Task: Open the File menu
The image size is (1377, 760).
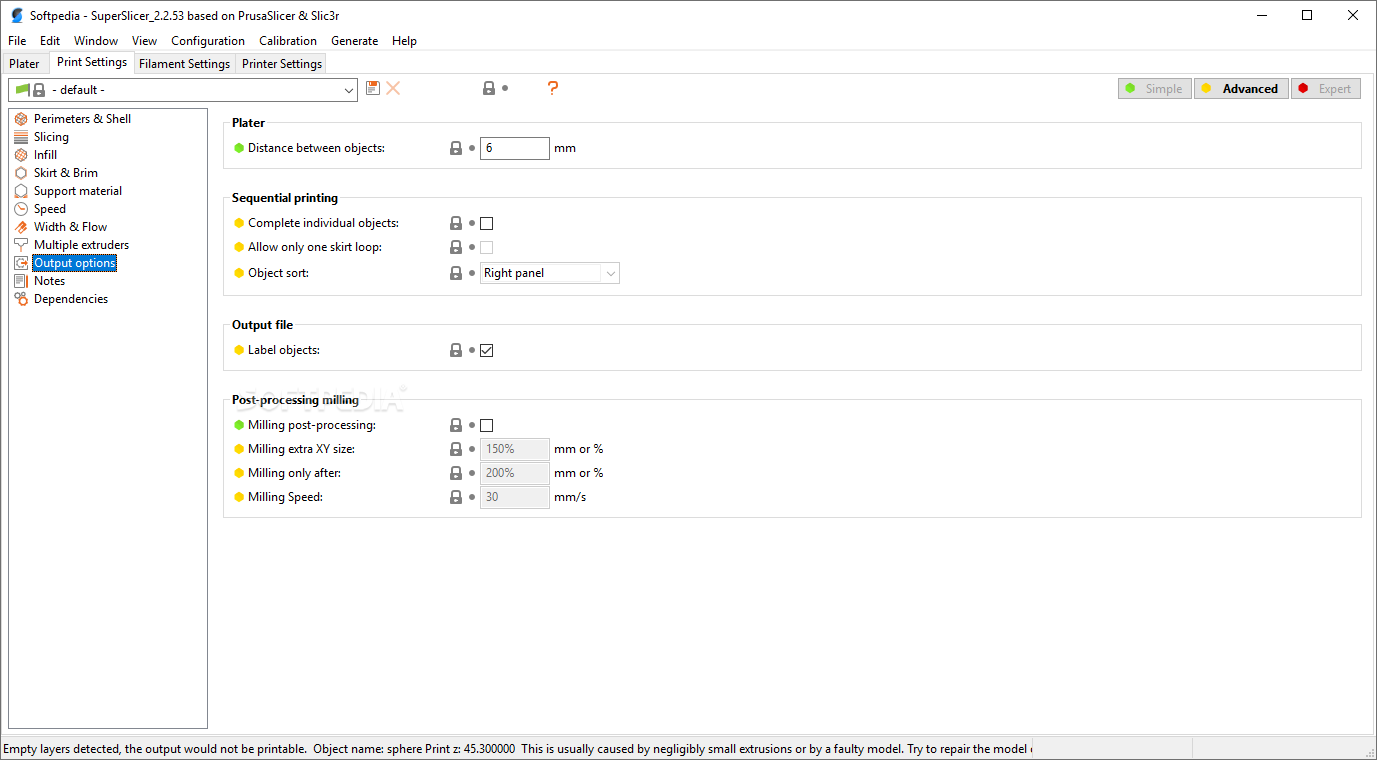Action: [x=17, y=41]
